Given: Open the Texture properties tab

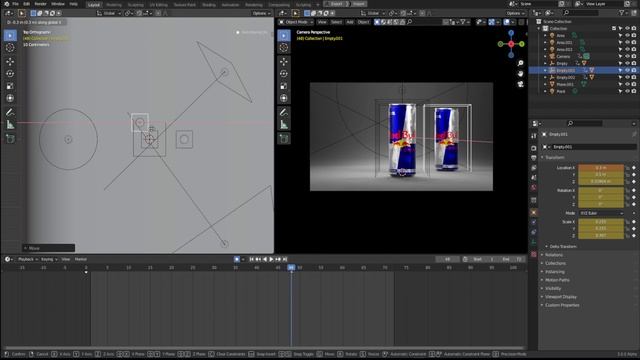Looking at the screenshot, I should pos(534,254).
